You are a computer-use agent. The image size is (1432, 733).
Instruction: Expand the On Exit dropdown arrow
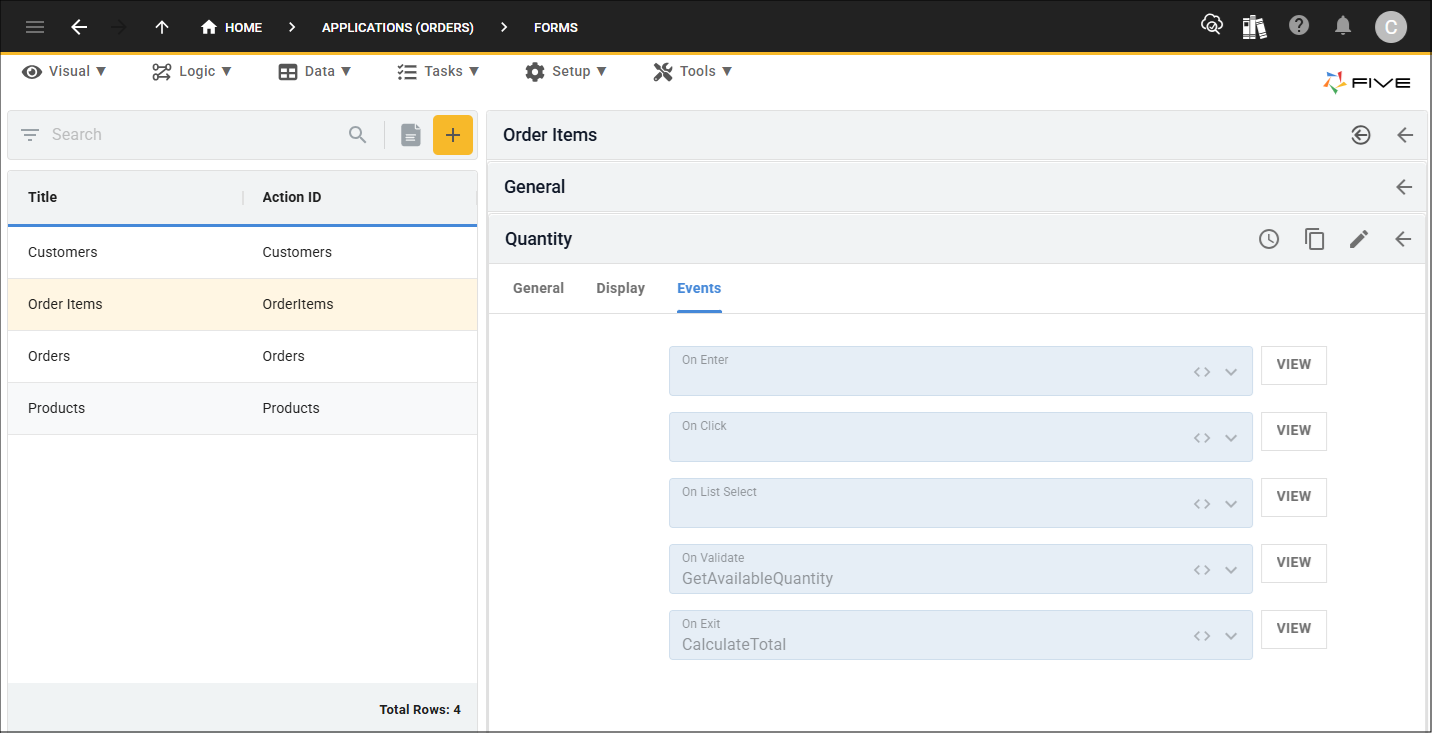coord(1231,636)
